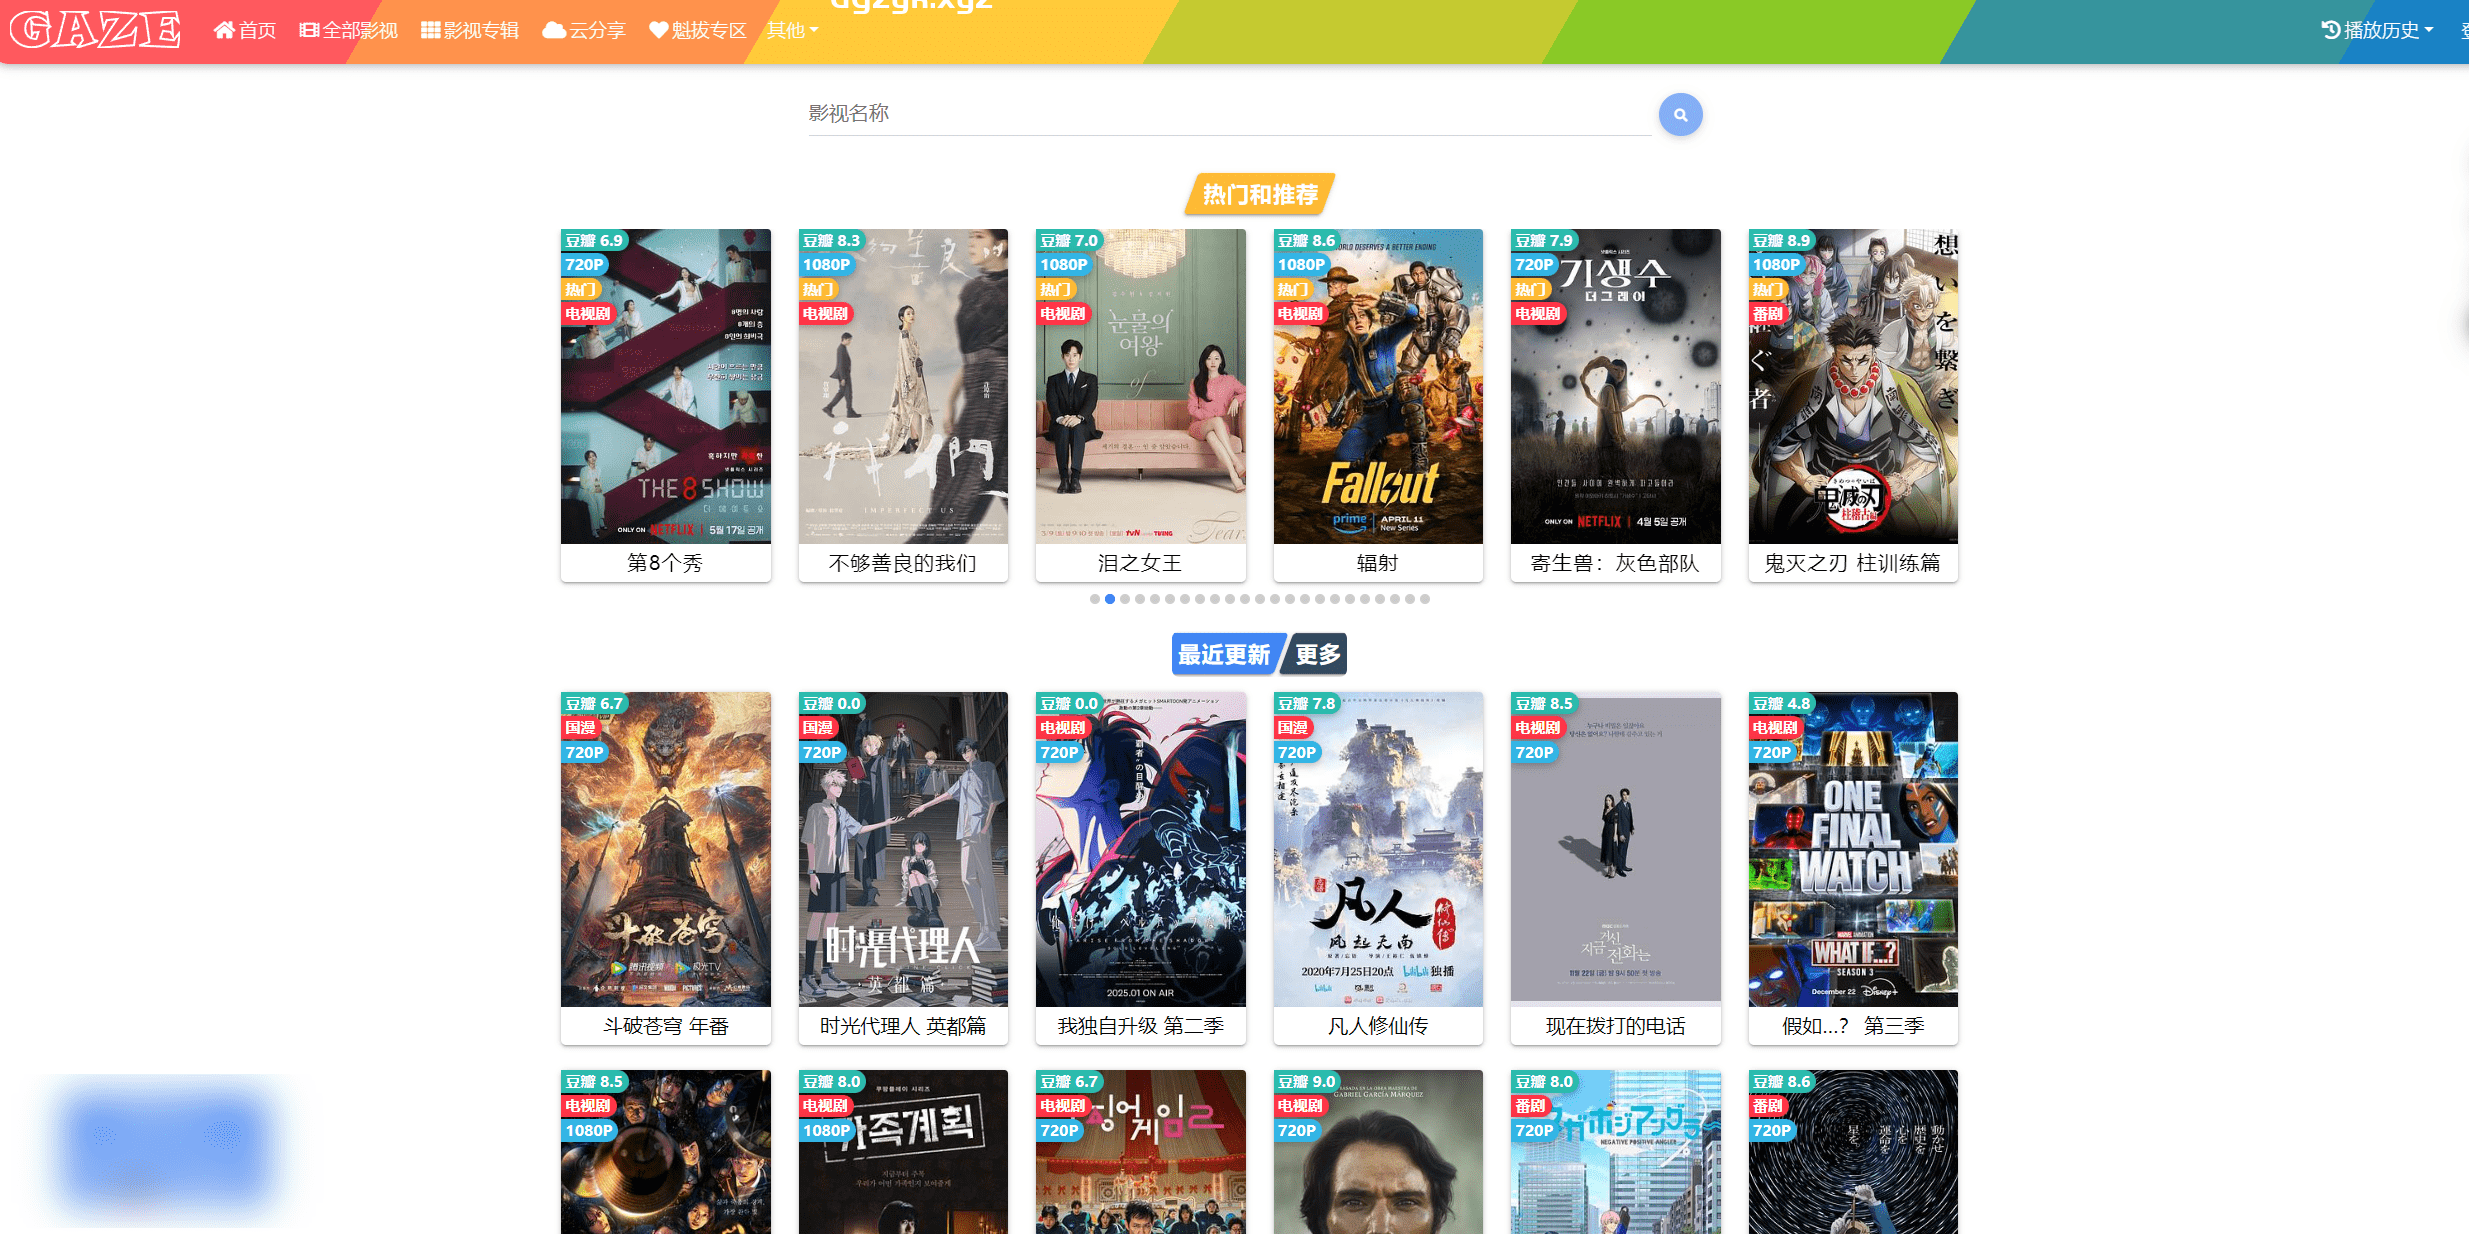This screenshot has height=1234, width=2469.
Task: Open 现在拨打的电话 poster
Action: pos(1616,849)
